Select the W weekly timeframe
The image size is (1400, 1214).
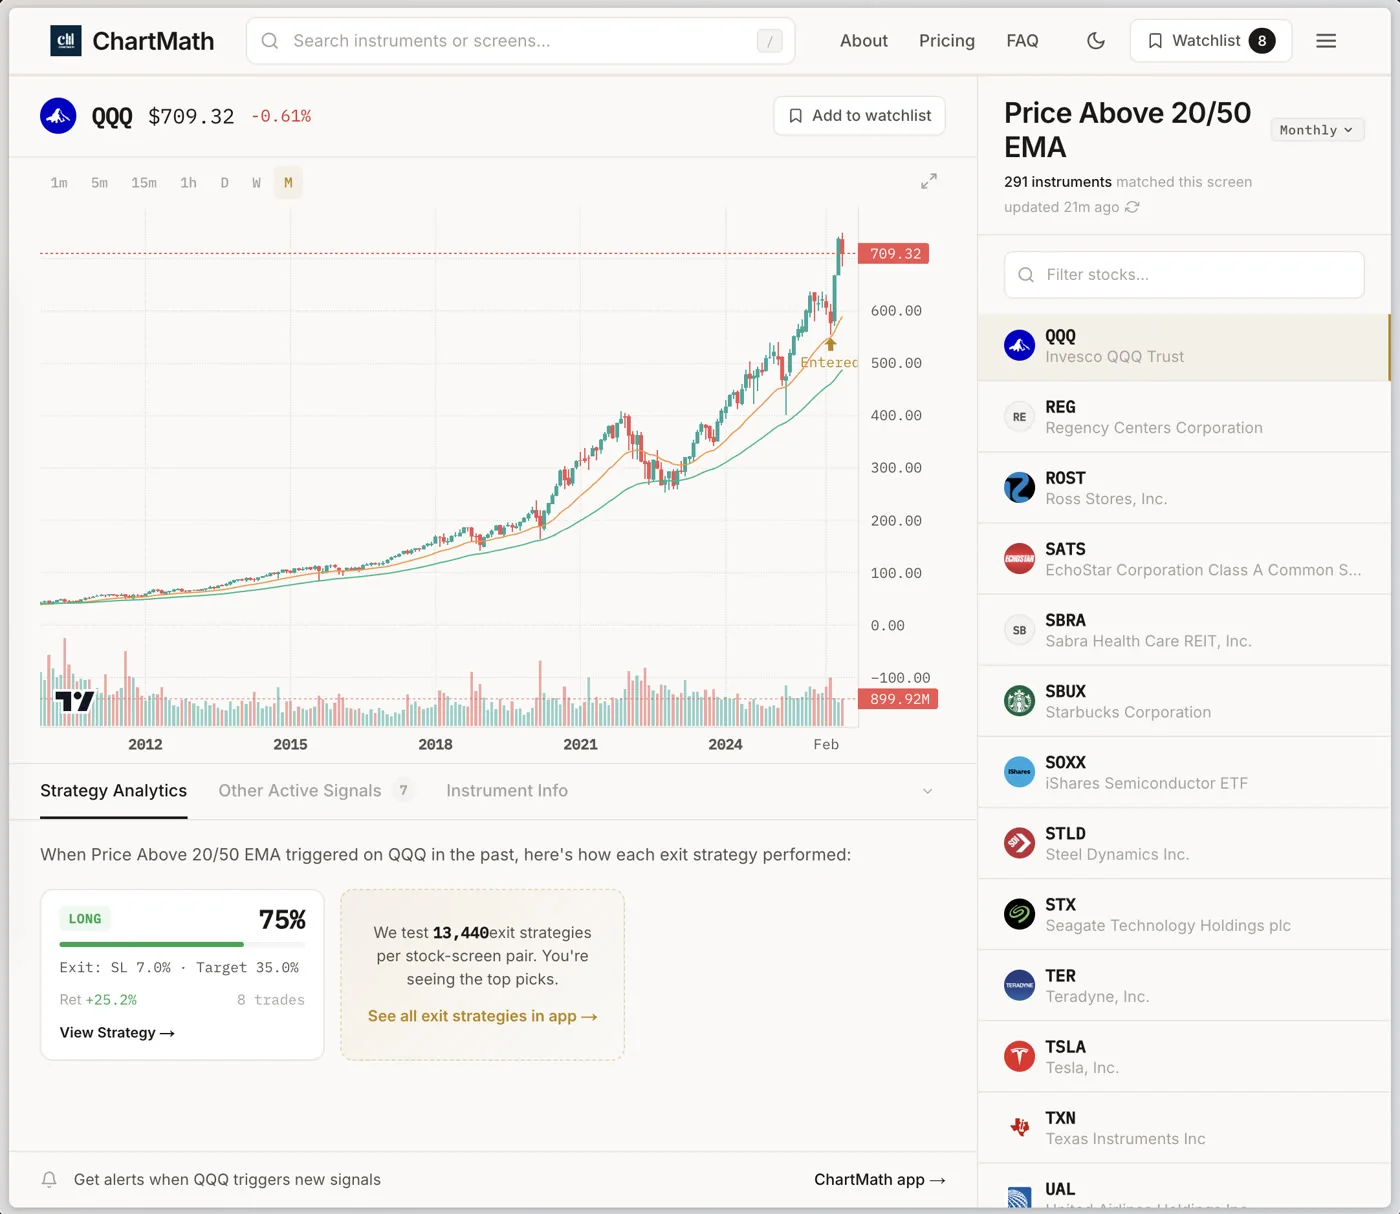coord(256,183)
